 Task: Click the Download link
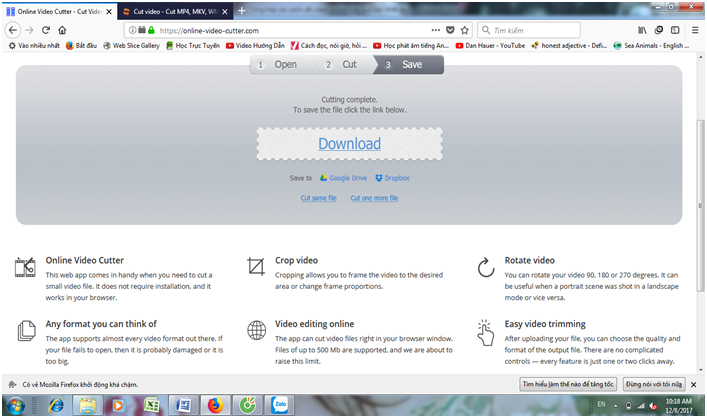349,144
